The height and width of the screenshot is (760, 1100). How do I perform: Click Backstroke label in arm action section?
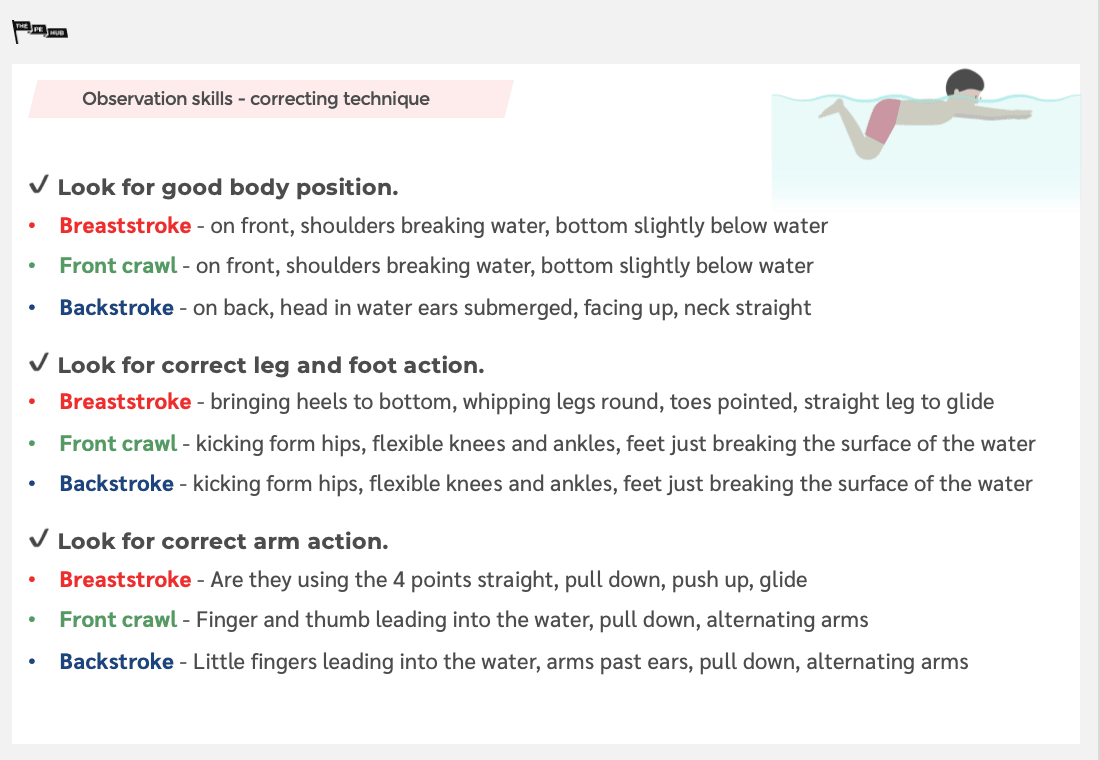116,662
